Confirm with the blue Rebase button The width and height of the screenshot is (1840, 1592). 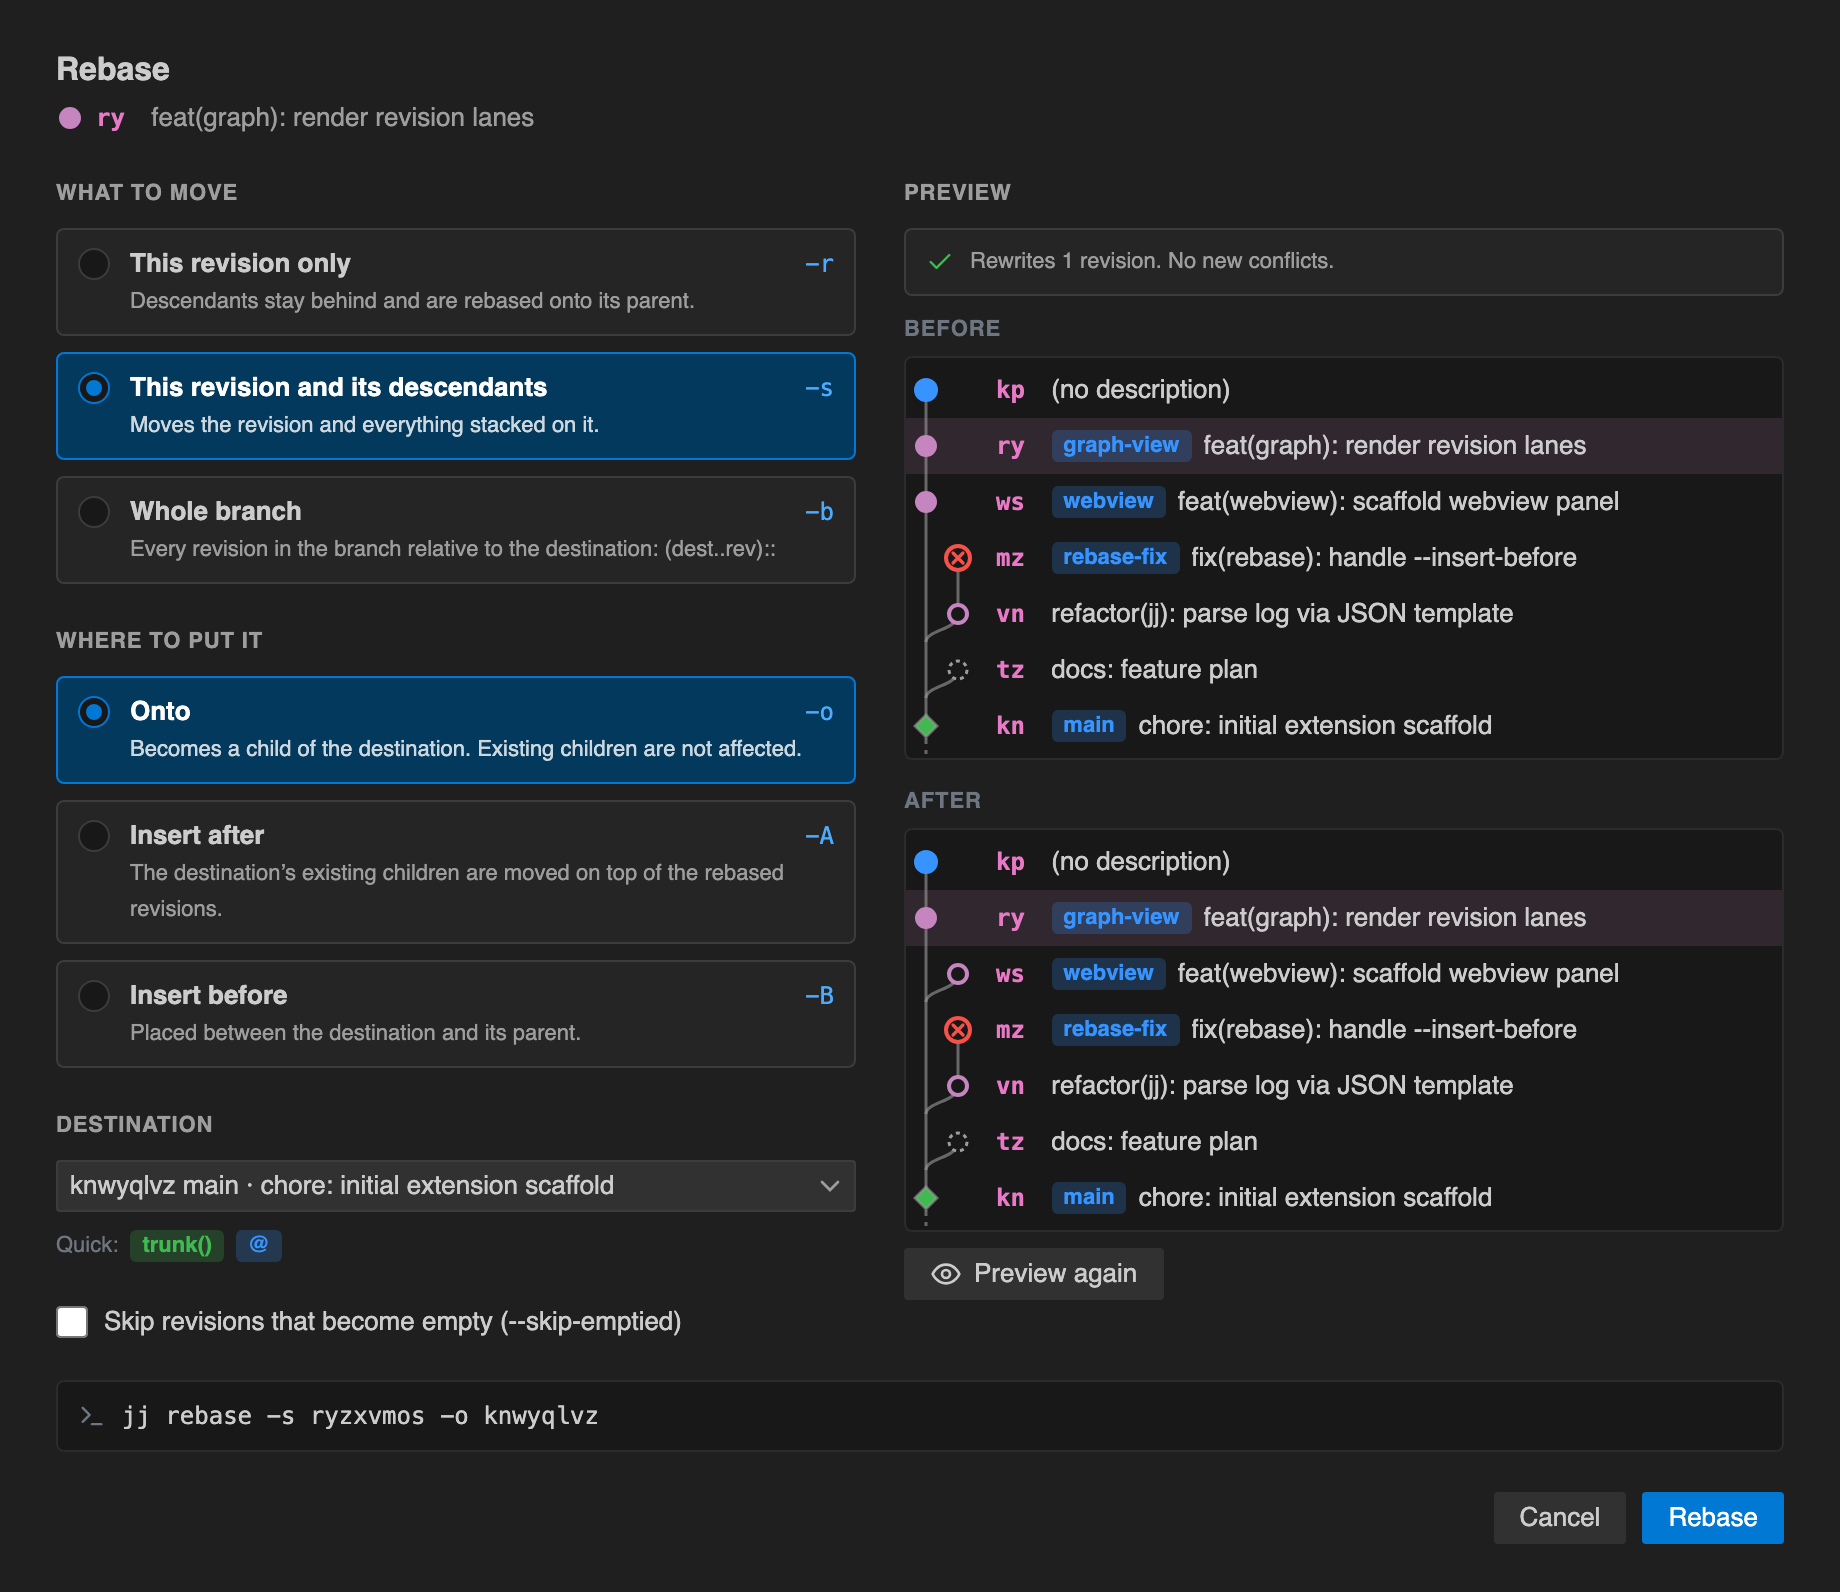click(1713, 1518)
